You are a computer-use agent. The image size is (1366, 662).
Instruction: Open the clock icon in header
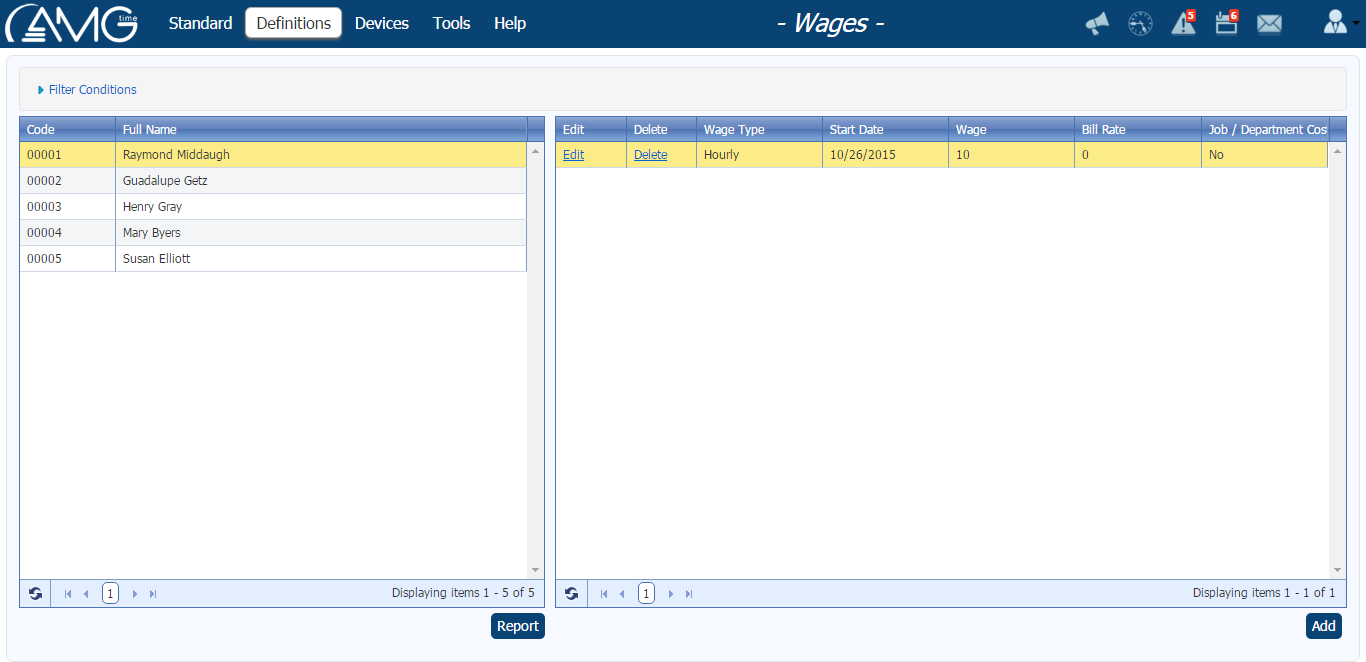pyautogui.click(x=1140, y=23)
